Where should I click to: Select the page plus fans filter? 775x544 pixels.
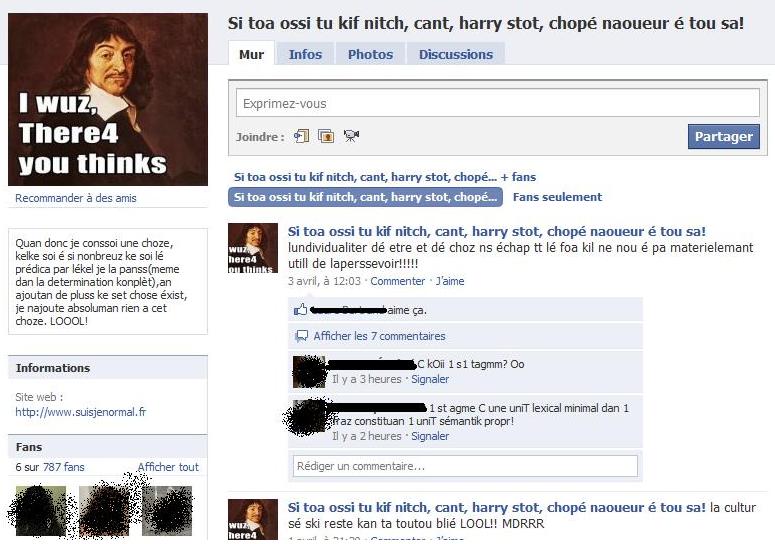pyautogui.click(x=385, y=177)
